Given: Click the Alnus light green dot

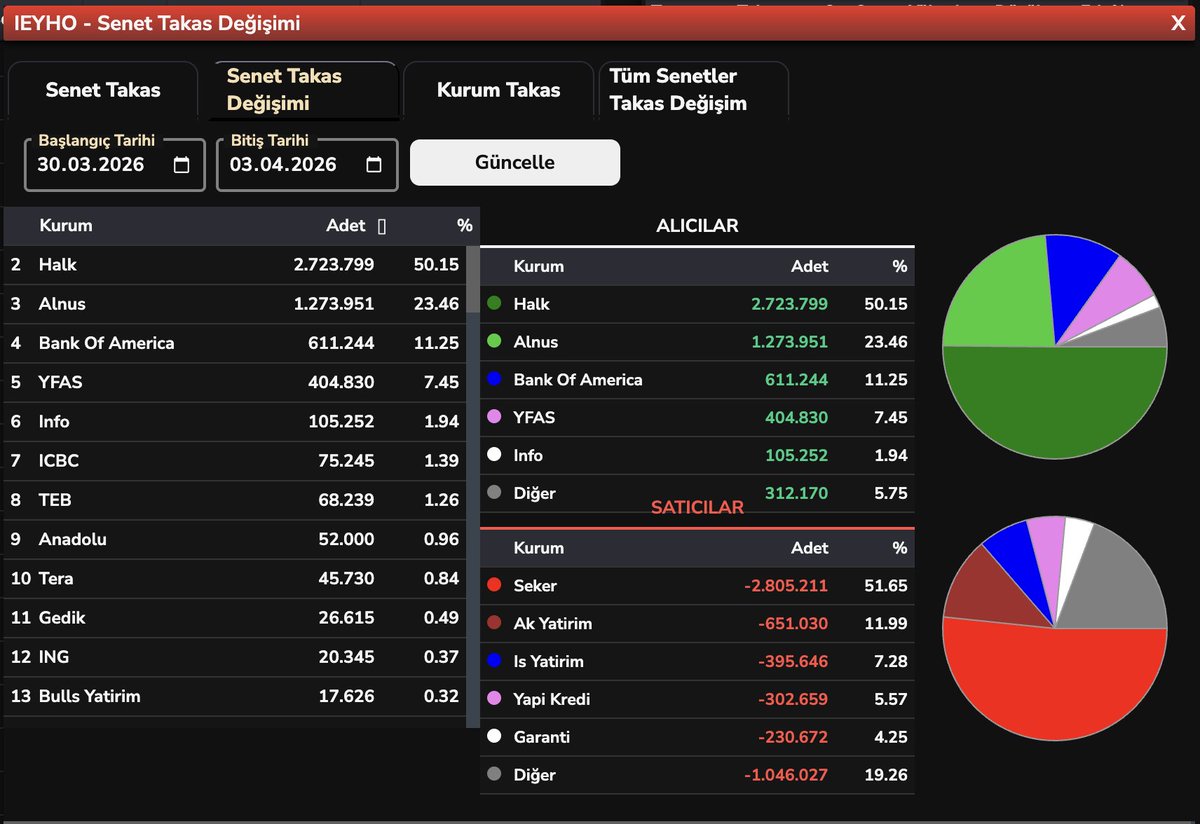Looking at the screenshot, I should tap(494, 342).
